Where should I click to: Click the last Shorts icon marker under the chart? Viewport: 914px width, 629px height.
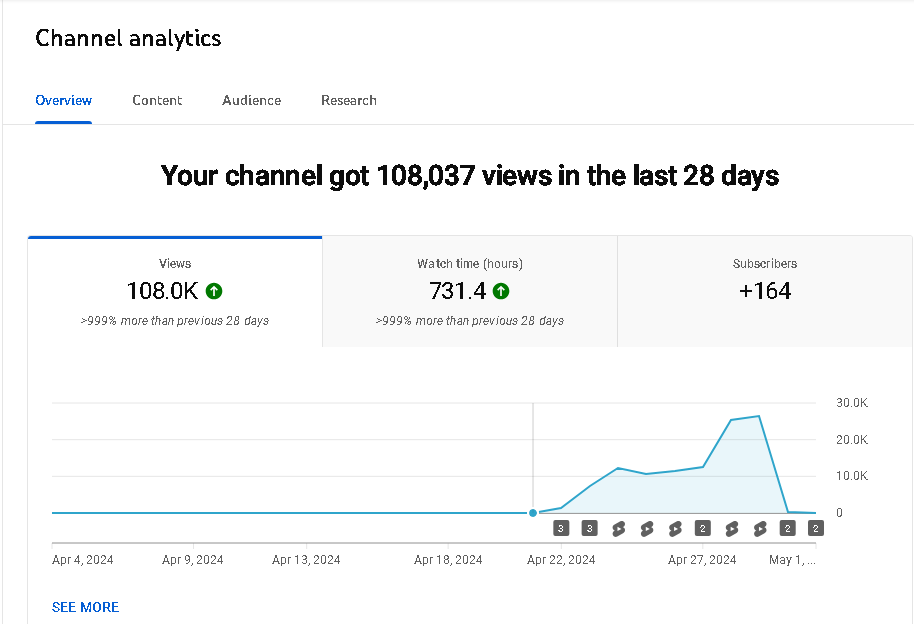(759, 529)
